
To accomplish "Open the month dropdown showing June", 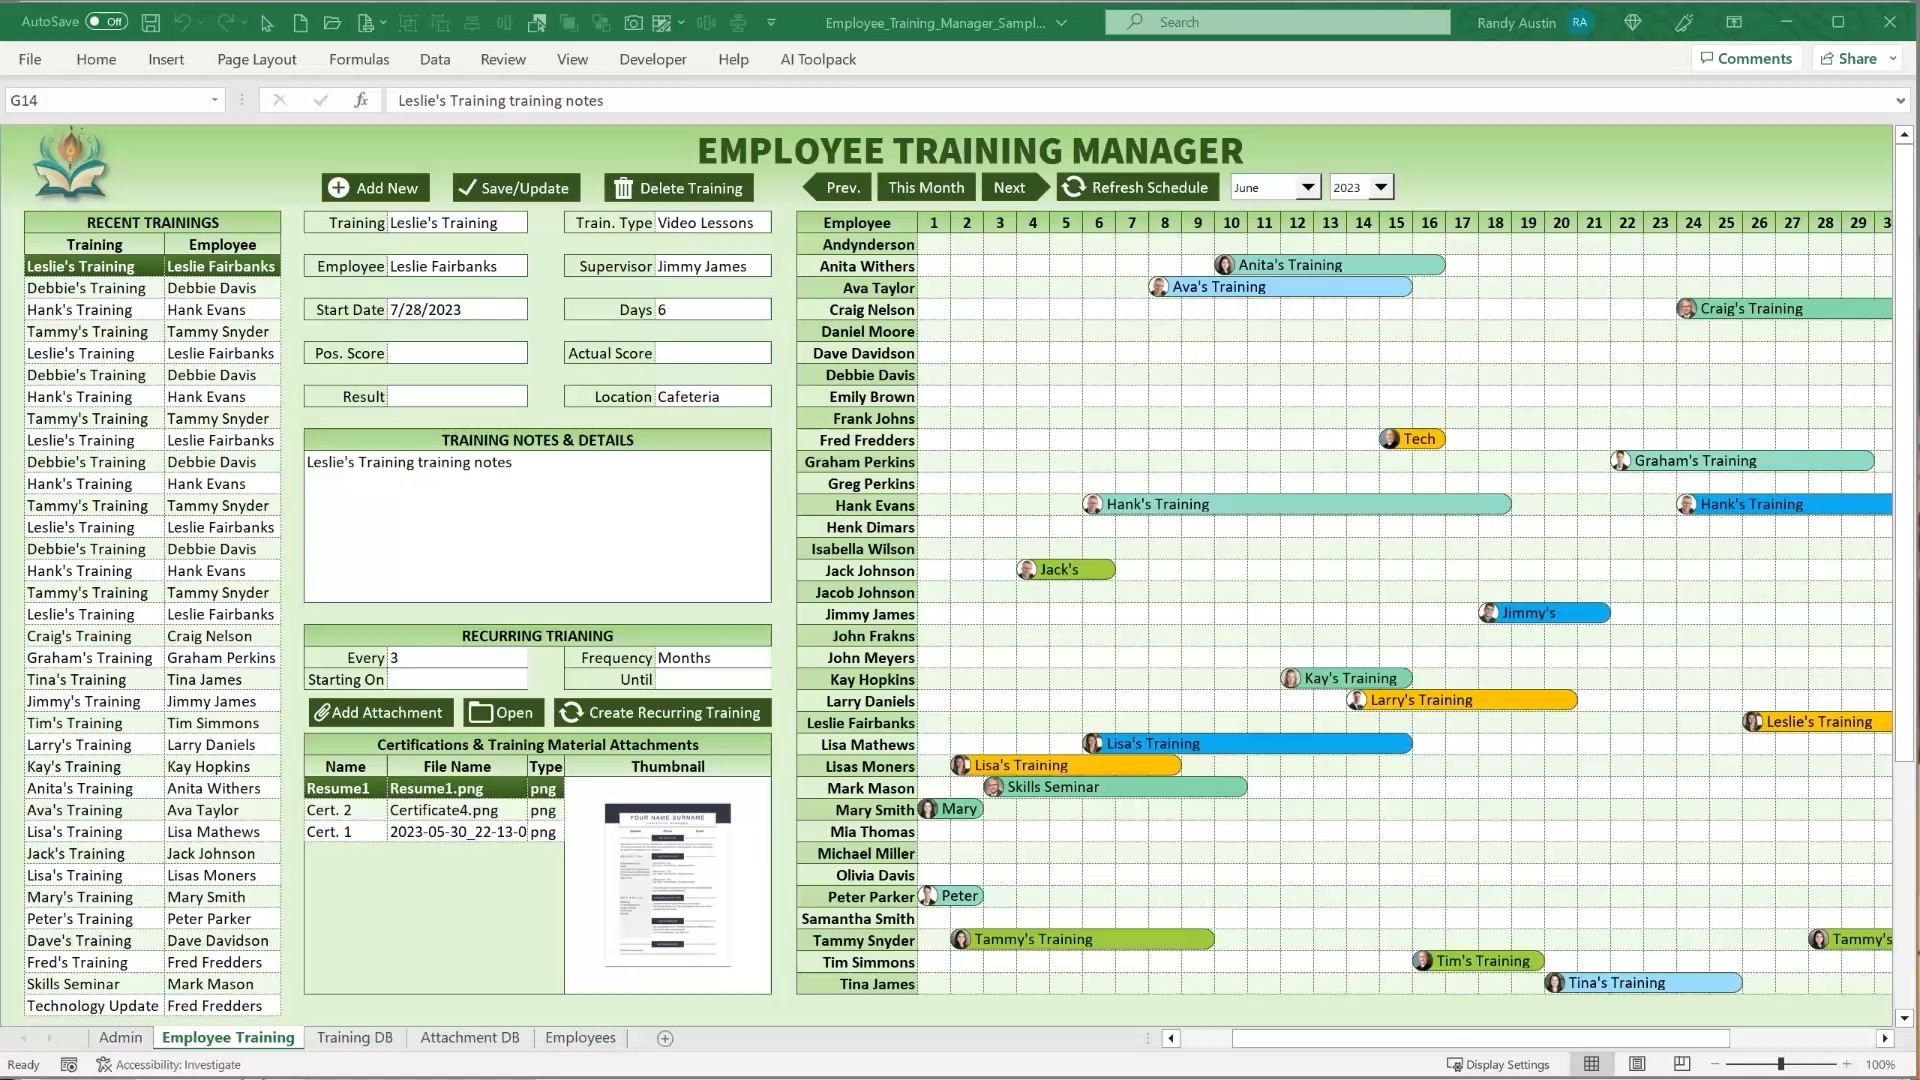I will pos(1307,187).
